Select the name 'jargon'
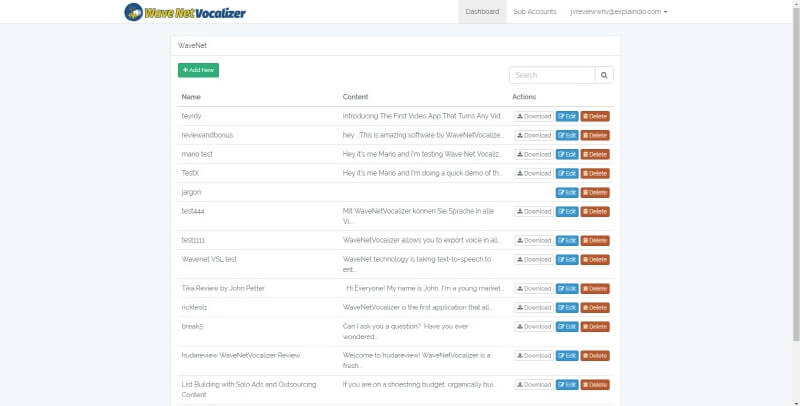Image resolution: width=800 pixels, height=406 pixels. (x=191, y=192)
